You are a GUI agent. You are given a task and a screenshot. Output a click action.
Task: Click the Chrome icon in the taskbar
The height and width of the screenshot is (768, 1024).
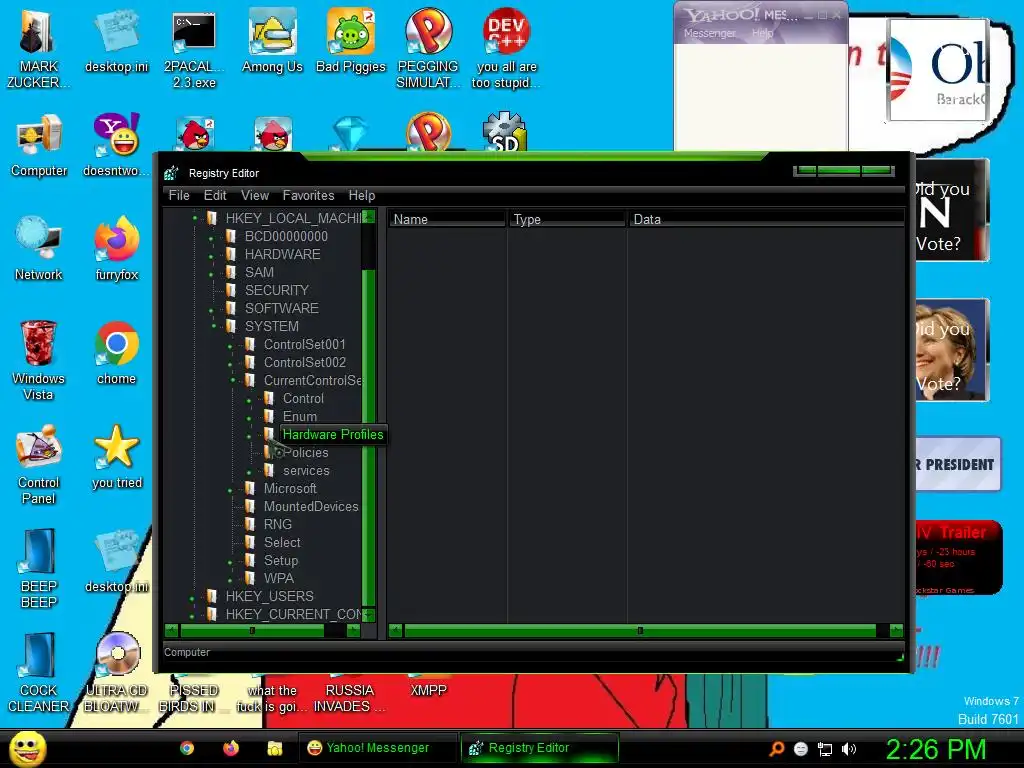point(187,748)
